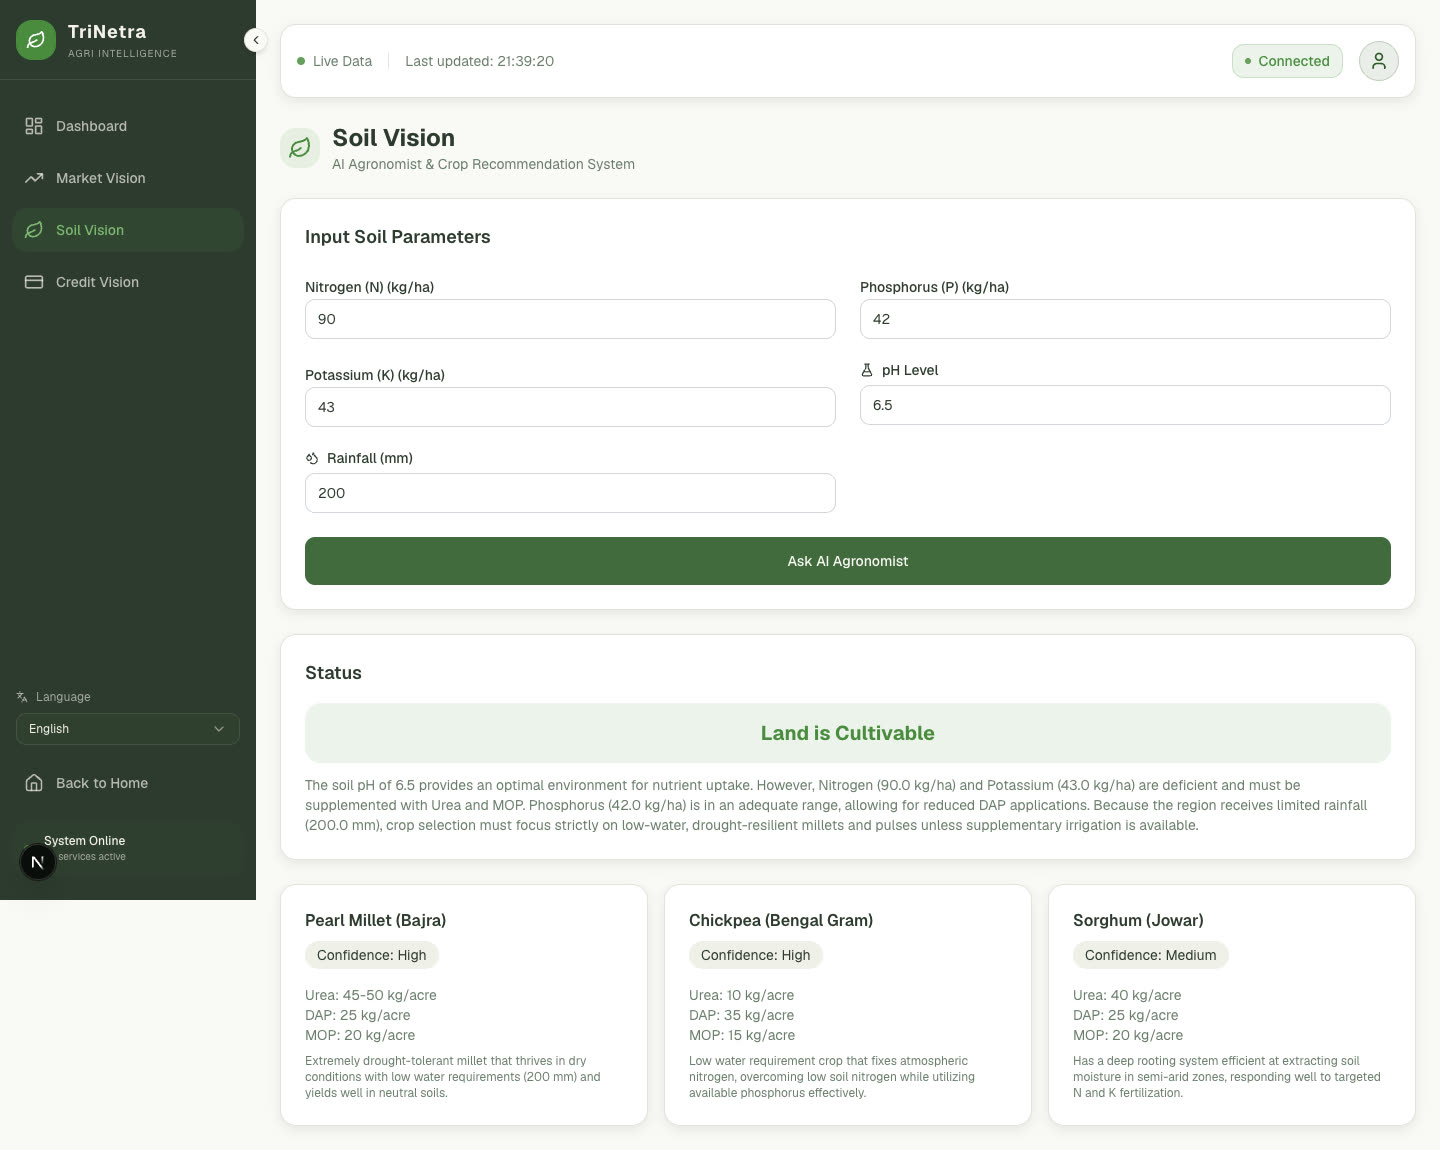1440x1150 pixels.
Task: Click the System Online status text
Action: pos(85,841)
